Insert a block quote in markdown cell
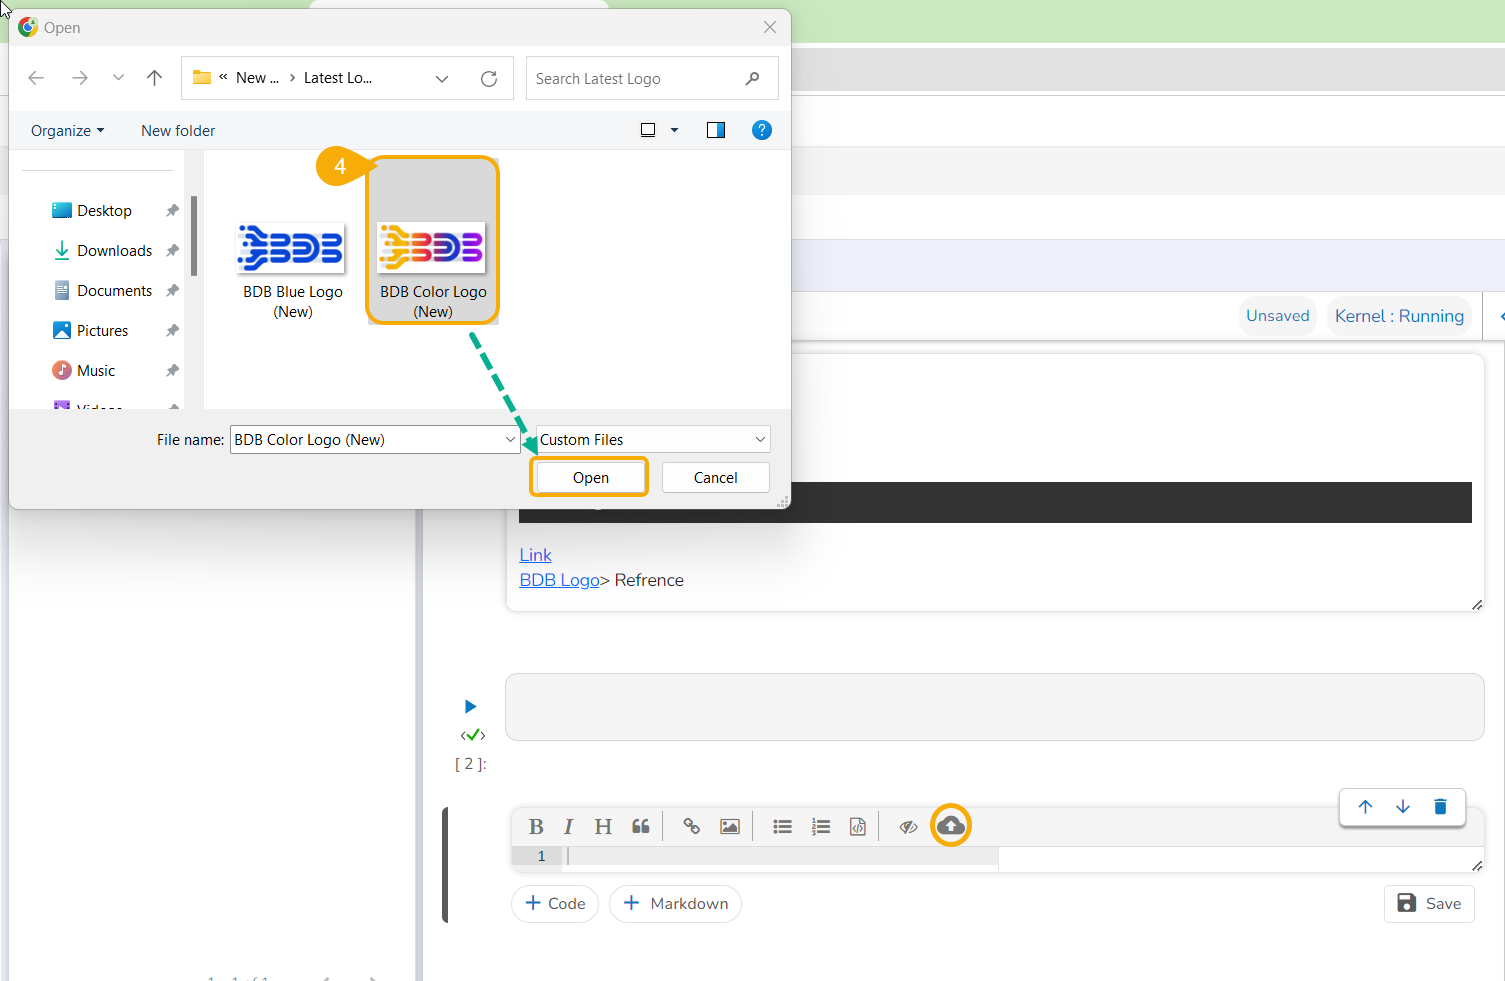1505x981 pixels. (x=641, y=826)
